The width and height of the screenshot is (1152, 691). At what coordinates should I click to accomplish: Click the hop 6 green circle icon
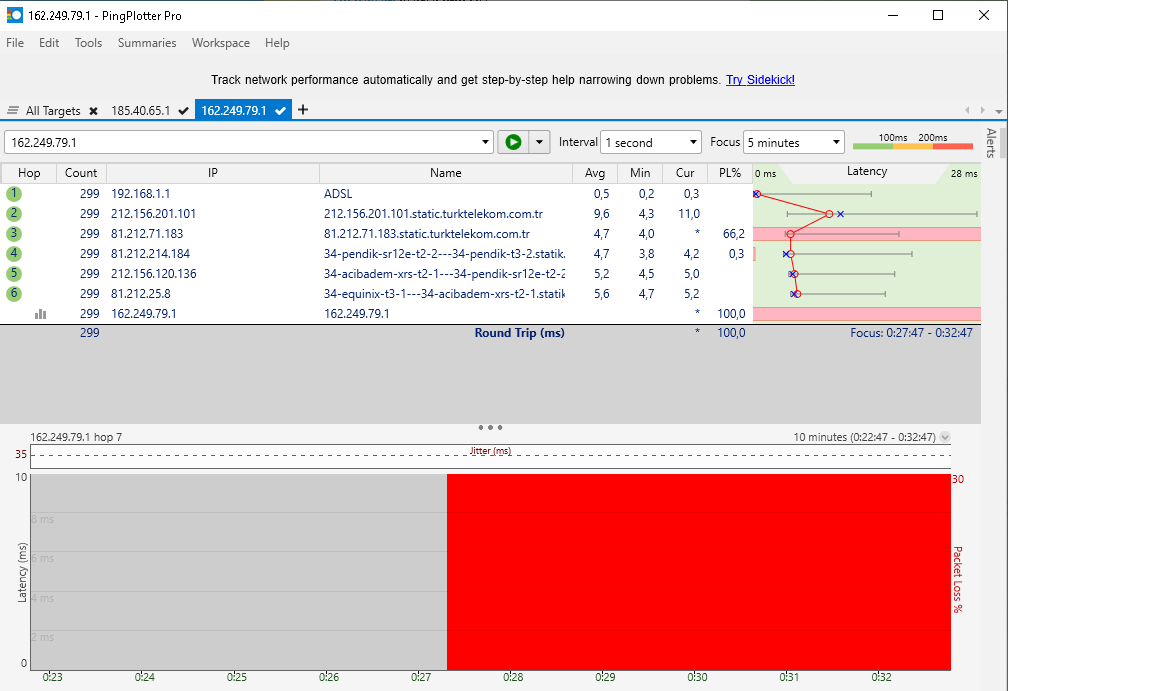coord(14,293)
